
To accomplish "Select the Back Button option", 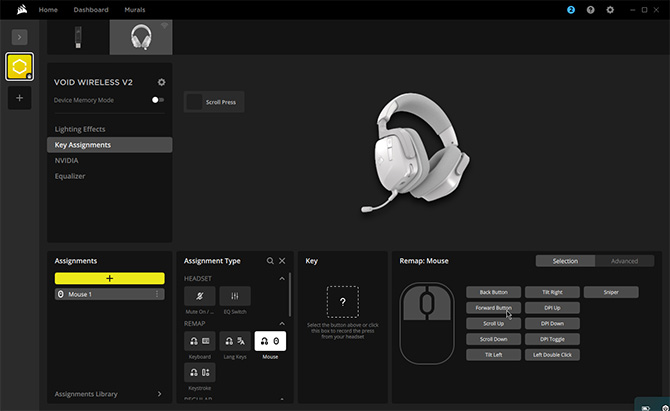I will 494,292.
